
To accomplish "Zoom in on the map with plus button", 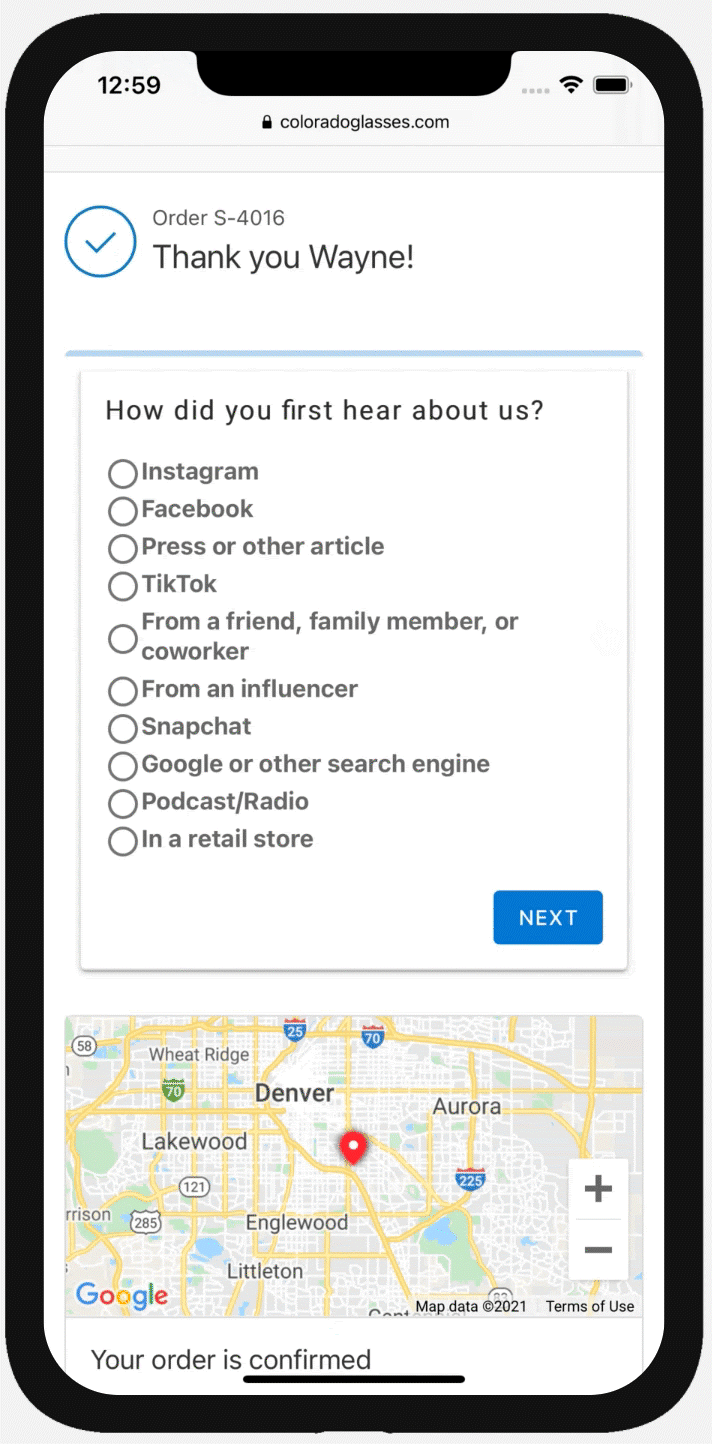I will (x=598, y=1189).
